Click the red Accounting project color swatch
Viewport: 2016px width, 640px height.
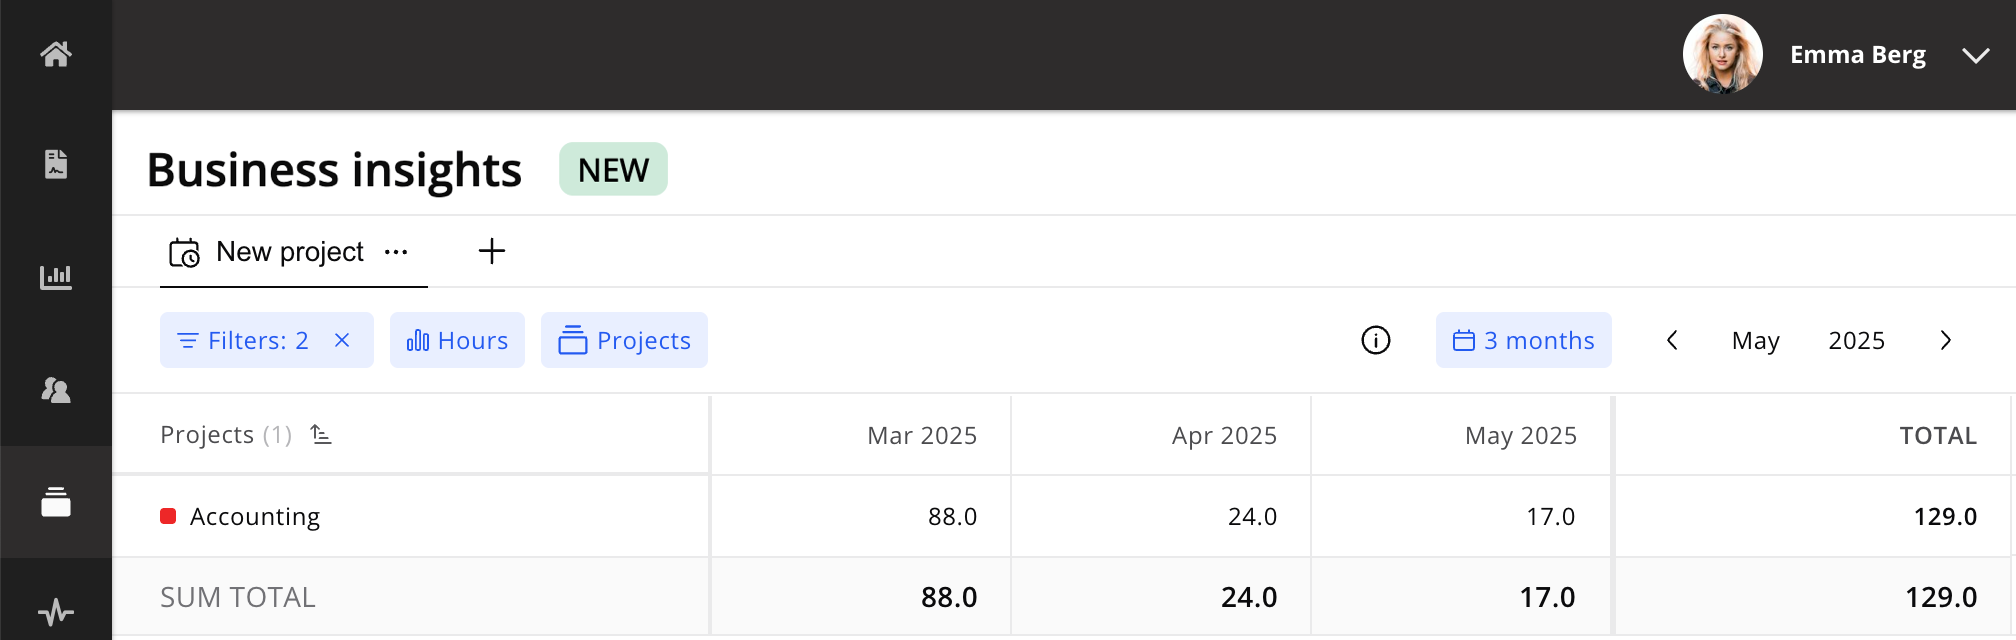tap(168, 516)
